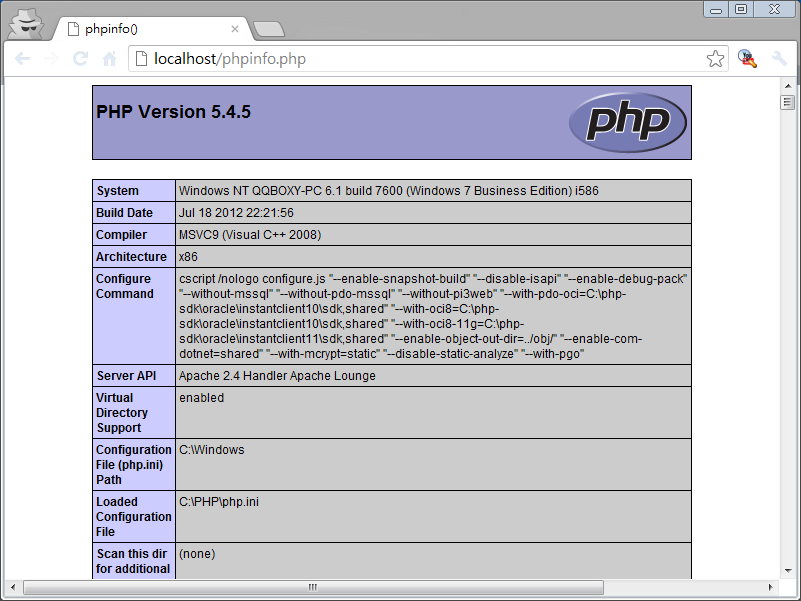This screenshot has height=601, width=801.
Task: Click the (none) value
Action: [197, 554]
